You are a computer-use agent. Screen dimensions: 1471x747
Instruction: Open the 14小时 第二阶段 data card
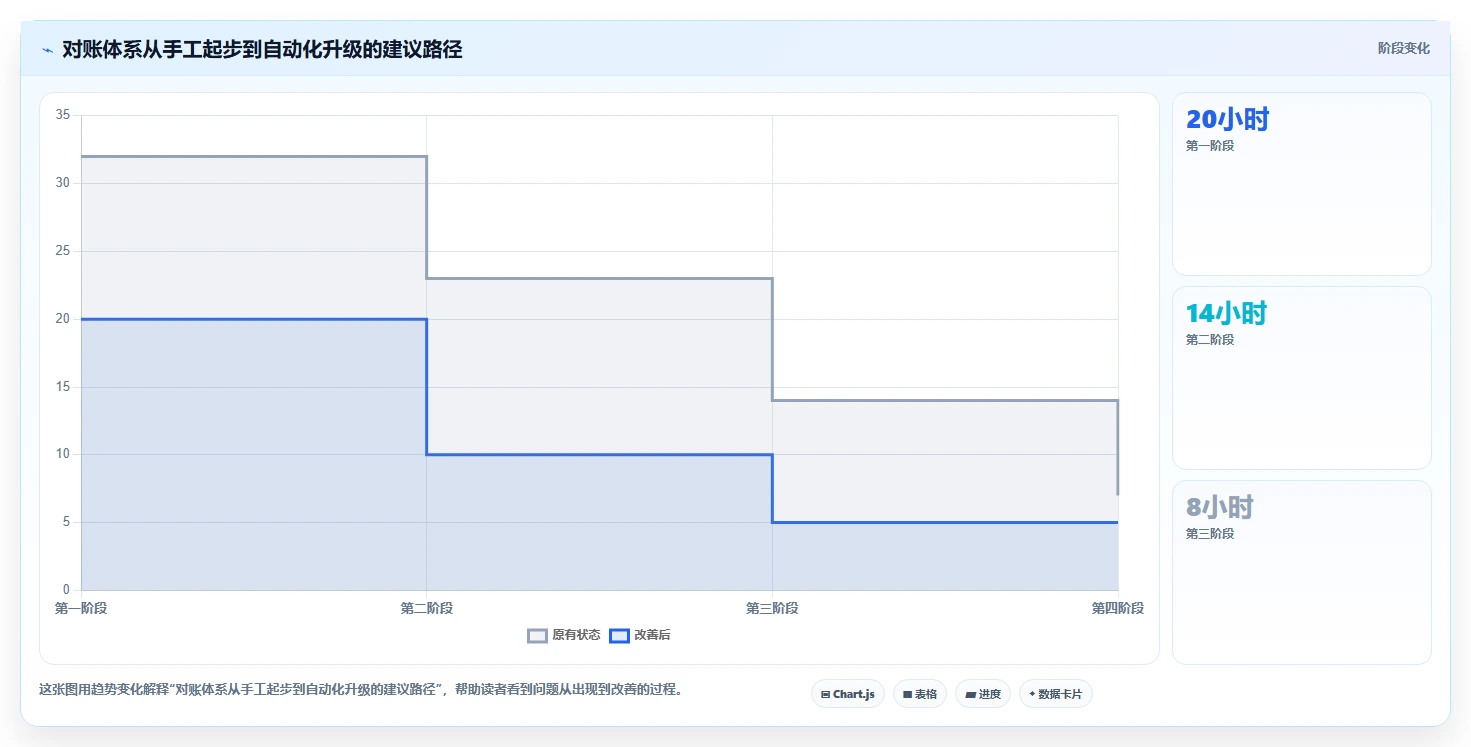click(1301, 378)
